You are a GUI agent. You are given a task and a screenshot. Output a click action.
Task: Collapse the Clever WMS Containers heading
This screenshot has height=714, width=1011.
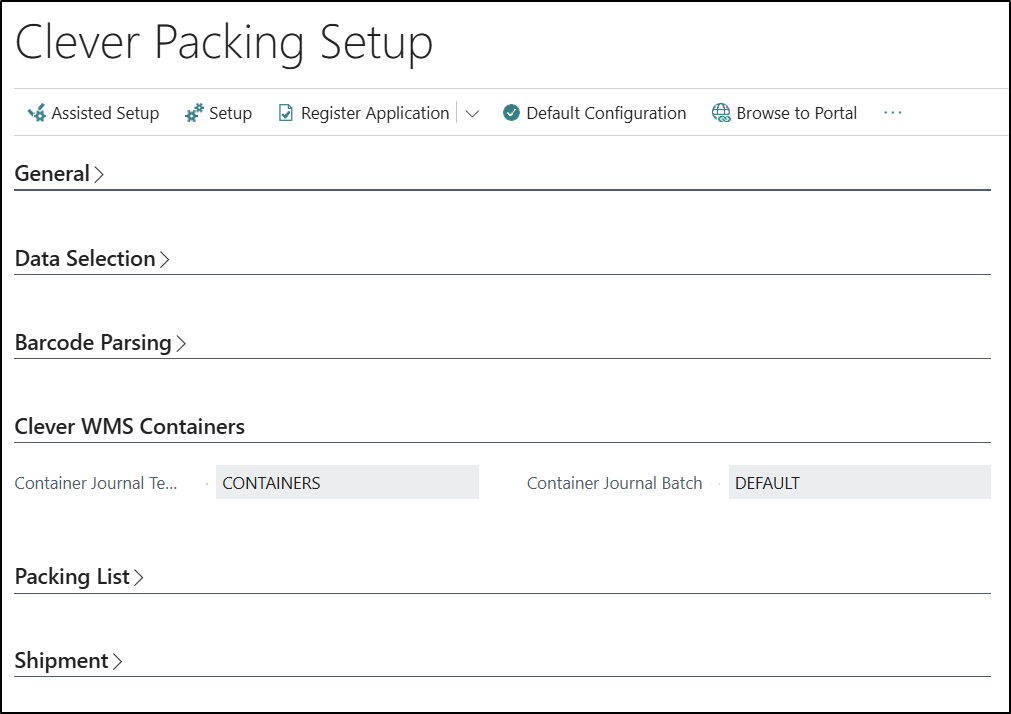click(129, 427)
